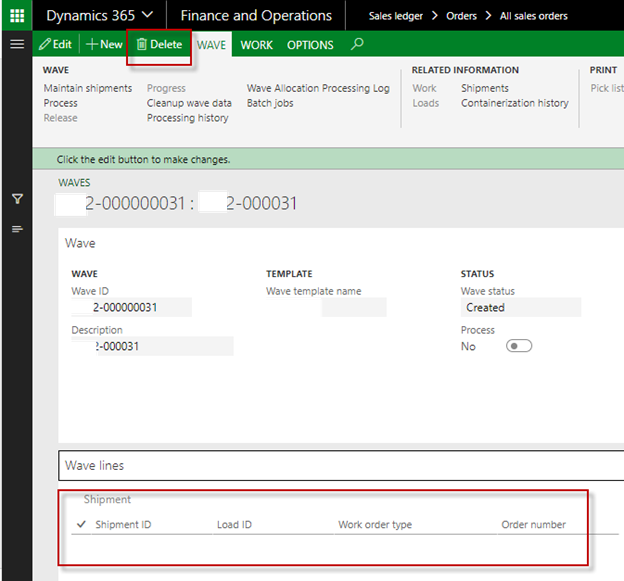Click Maintain shipments
The width and height of the screenshot is (624, 581).
(88, 88)
